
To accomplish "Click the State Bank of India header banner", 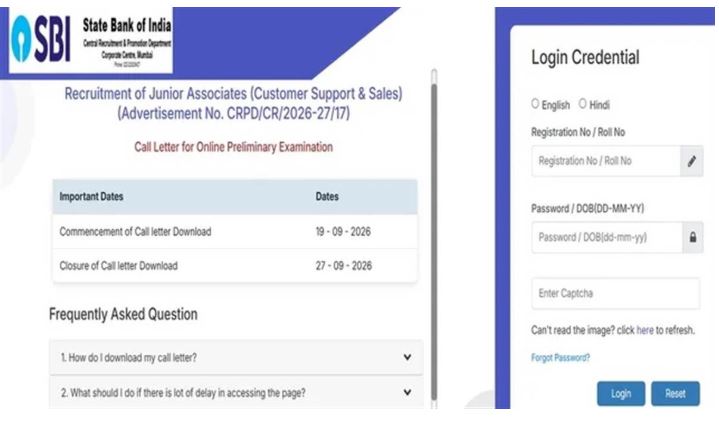I will click(91, 40).
